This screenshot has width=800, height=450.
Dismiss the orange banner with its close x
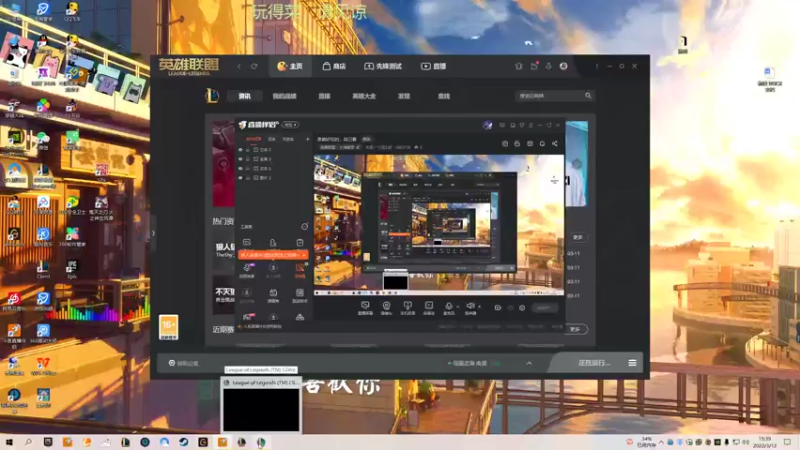(304, 255)
